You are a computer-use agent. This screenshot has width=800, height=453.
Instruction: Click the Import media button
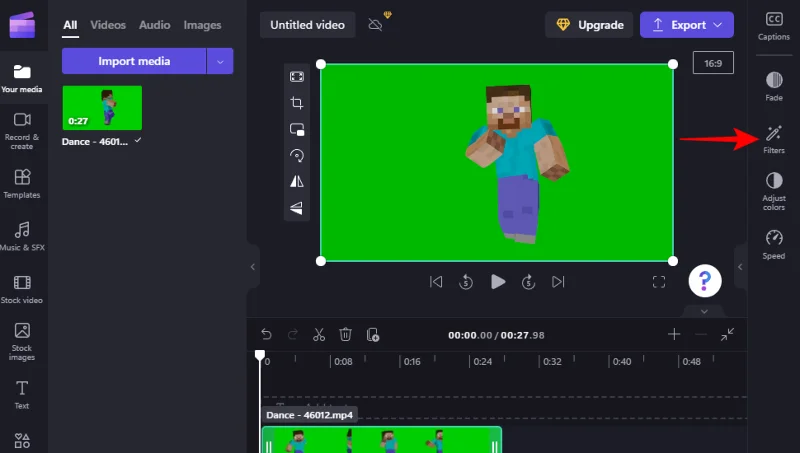[134, 61]
